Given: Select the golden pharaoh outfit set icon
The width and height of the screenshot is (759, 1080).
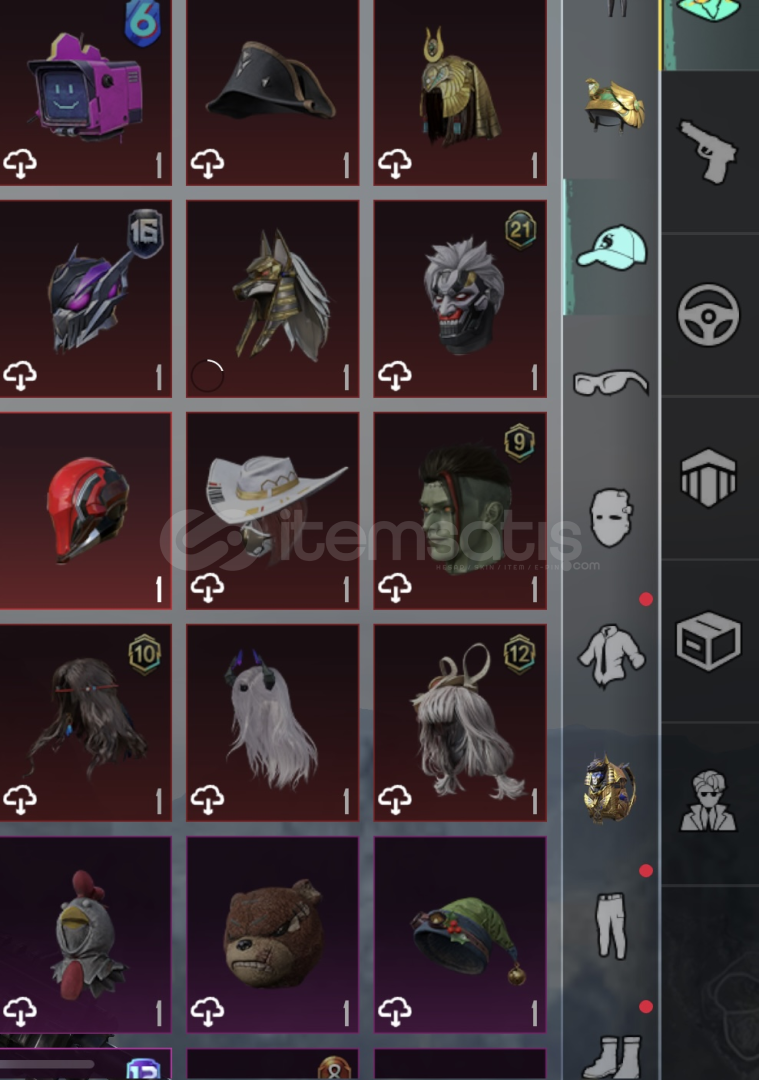Looking at the screenshot, I should [x=610, y=789].
